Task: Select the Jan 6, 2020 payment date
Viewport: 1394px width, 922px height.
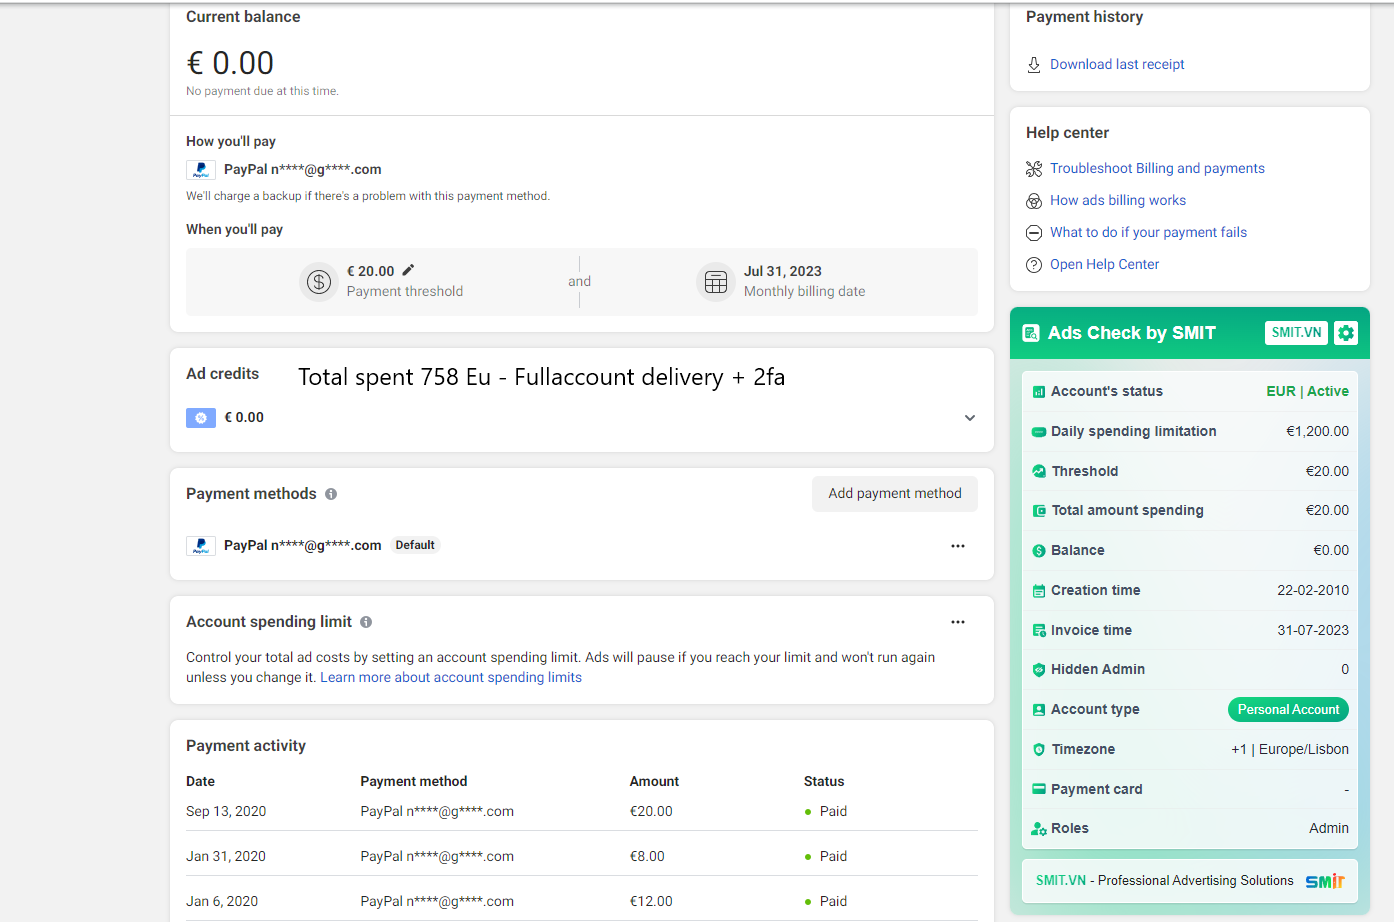Action: click(222, 901)
